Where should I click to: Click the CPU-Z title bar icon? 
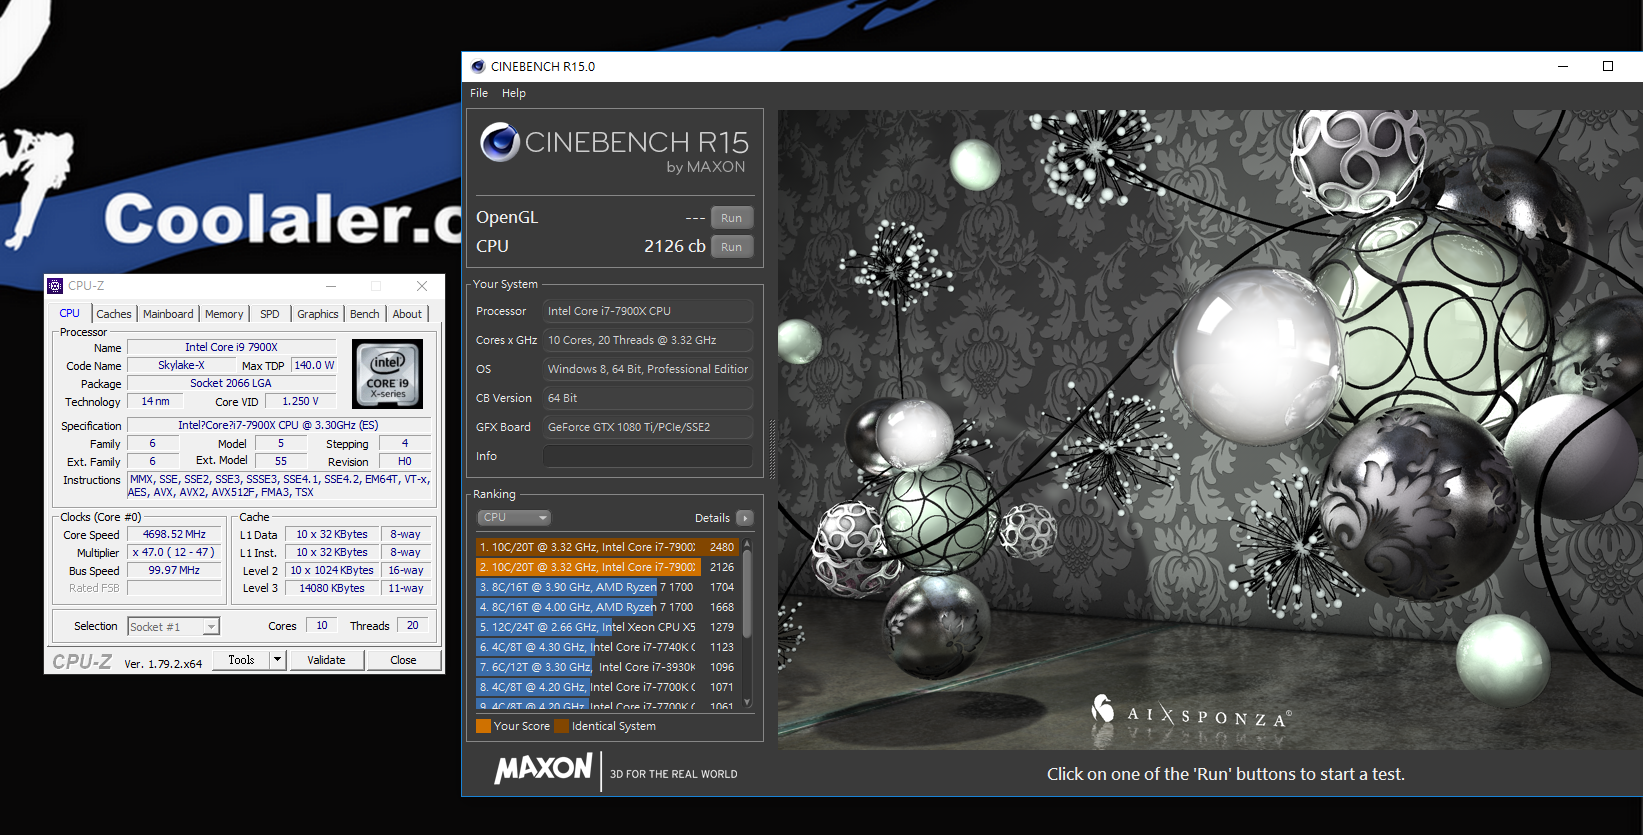[x=55, y=286]
